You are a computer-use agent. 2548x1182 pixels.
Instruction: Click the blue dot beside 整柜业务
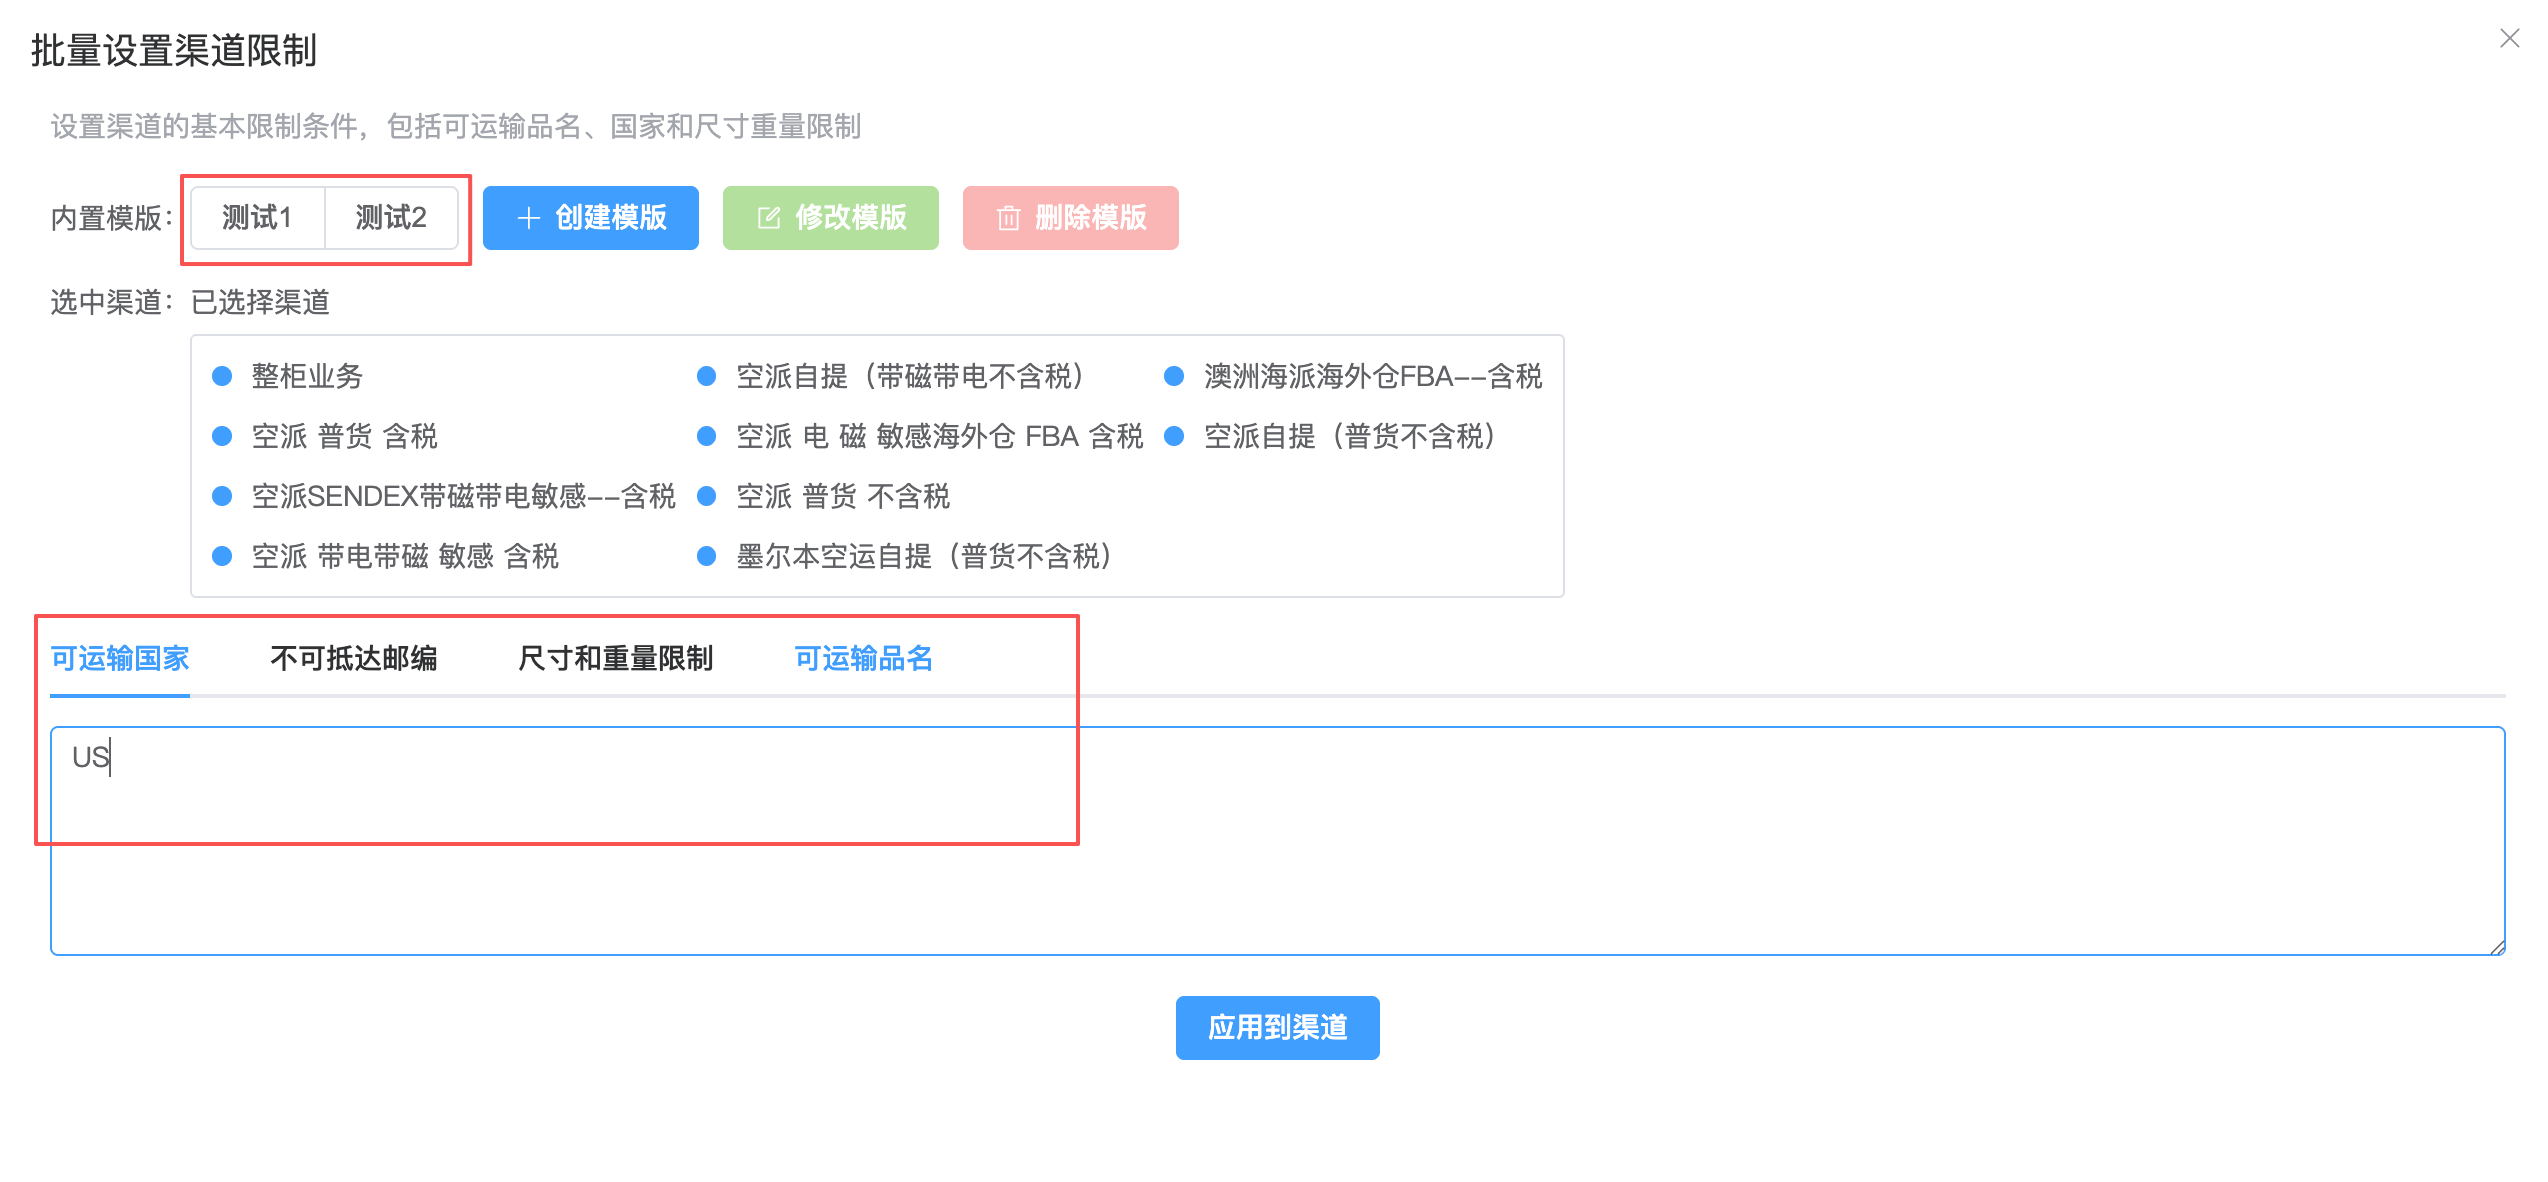pyautogui.click(x=222, y=376)
